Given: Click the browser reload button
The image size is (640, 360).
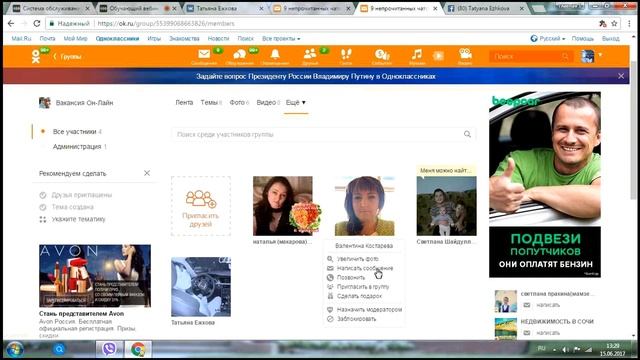Looking at the screenshot, I should 37,23.
